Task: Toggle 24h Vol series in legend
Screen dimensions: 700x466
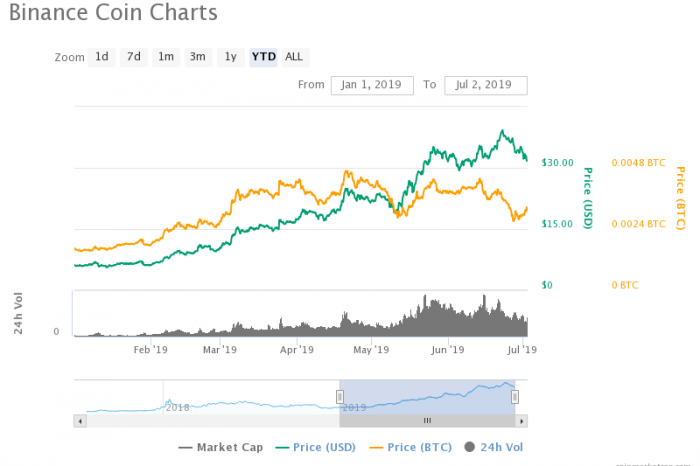Action: [494, 447]
